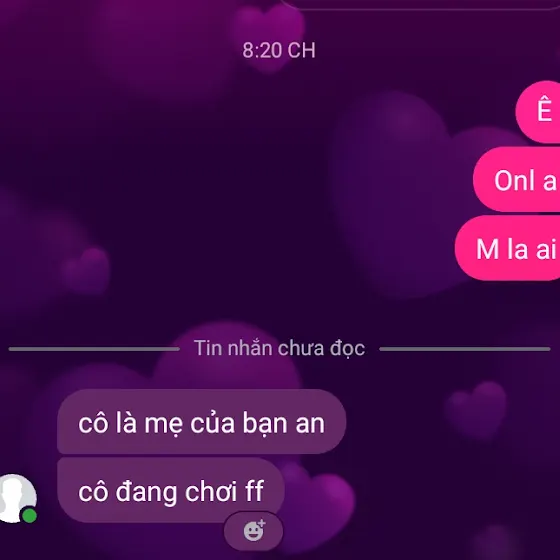The height and width of the screenshot is (560, 560).
Task: Tap the sender's profile avatar
Action: 16,498
